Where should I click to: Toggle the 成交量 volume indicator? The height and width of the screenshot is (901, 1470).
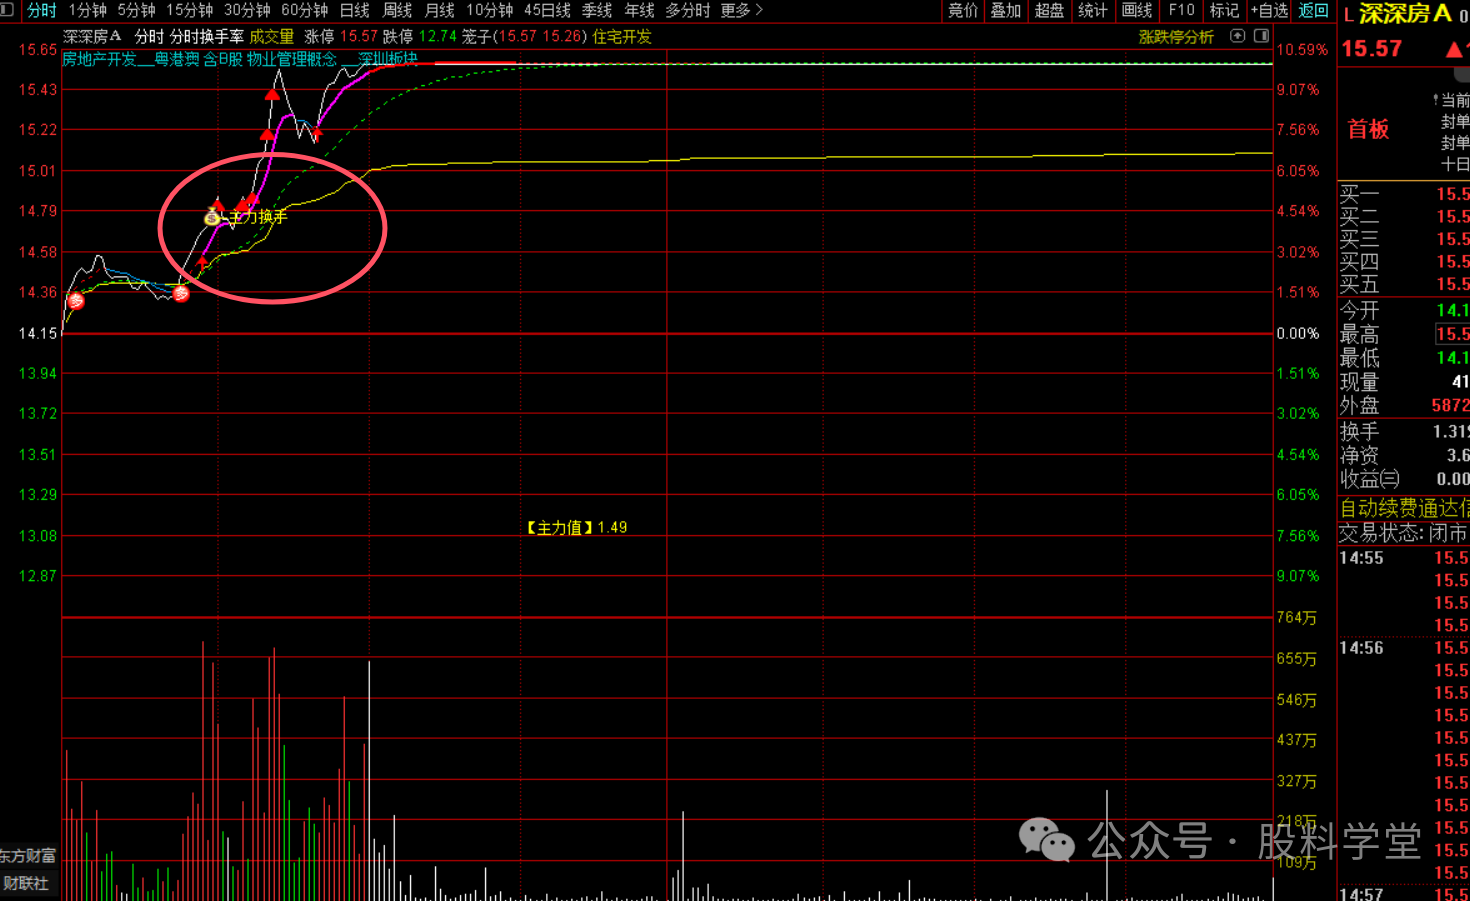(272, 36)
